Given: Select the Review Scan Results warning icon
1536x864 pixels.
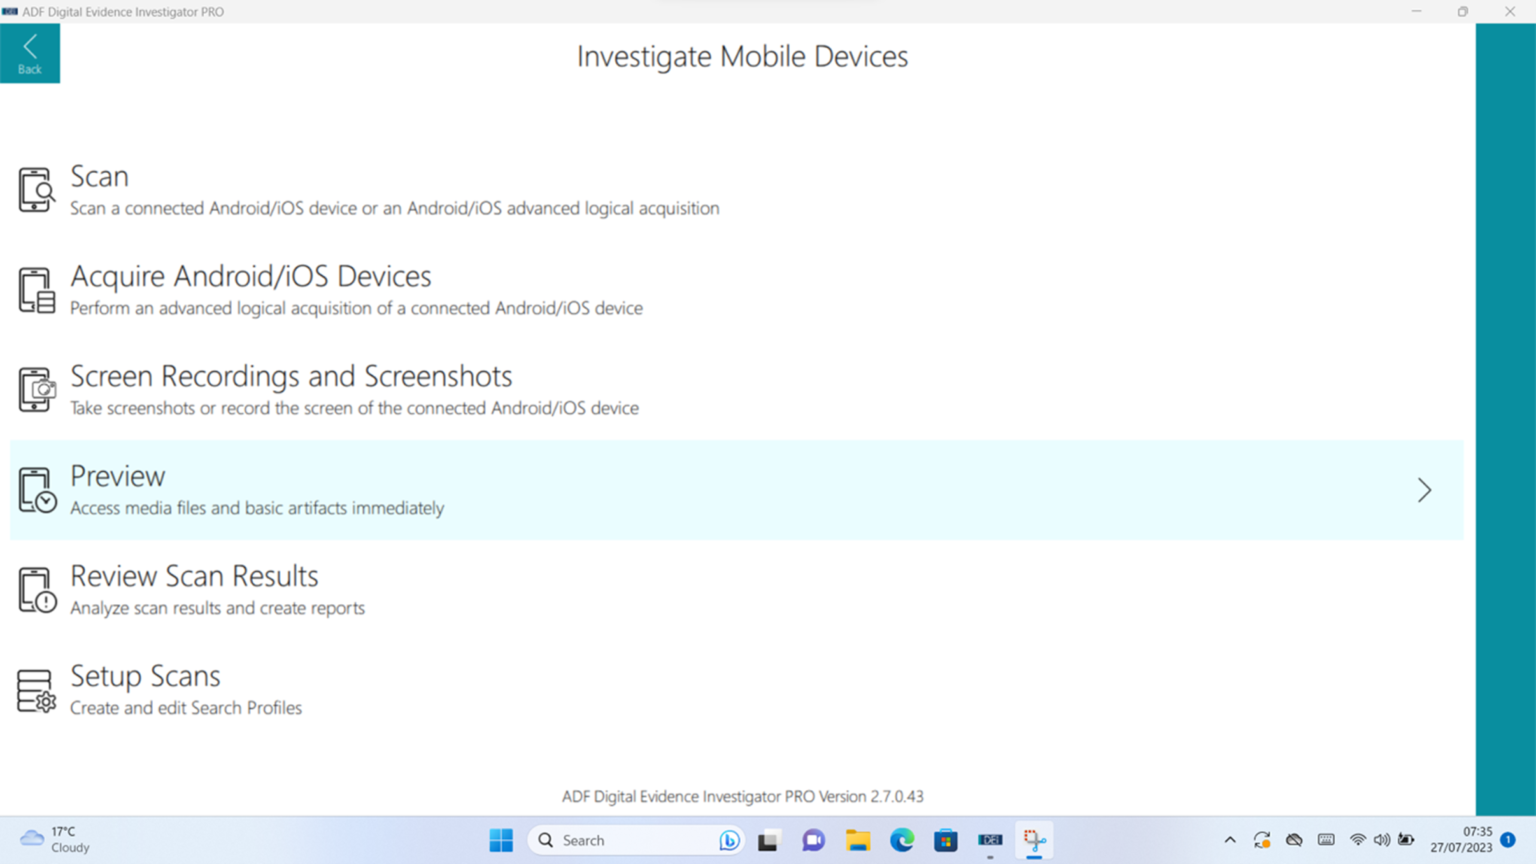Looking at the screenshot, I should click(36, 589).
